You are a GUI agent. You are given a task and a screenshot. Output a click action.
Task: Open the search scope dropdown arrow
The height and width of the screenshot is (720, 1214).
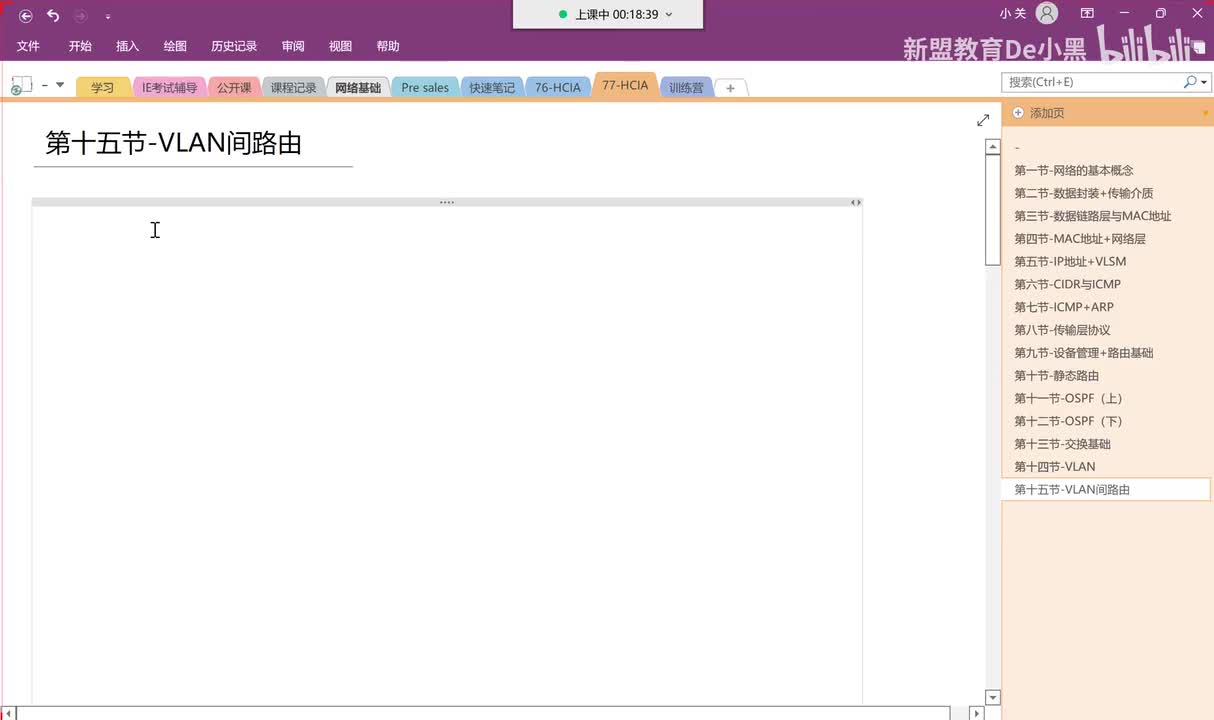click(x=1203, y=82)
